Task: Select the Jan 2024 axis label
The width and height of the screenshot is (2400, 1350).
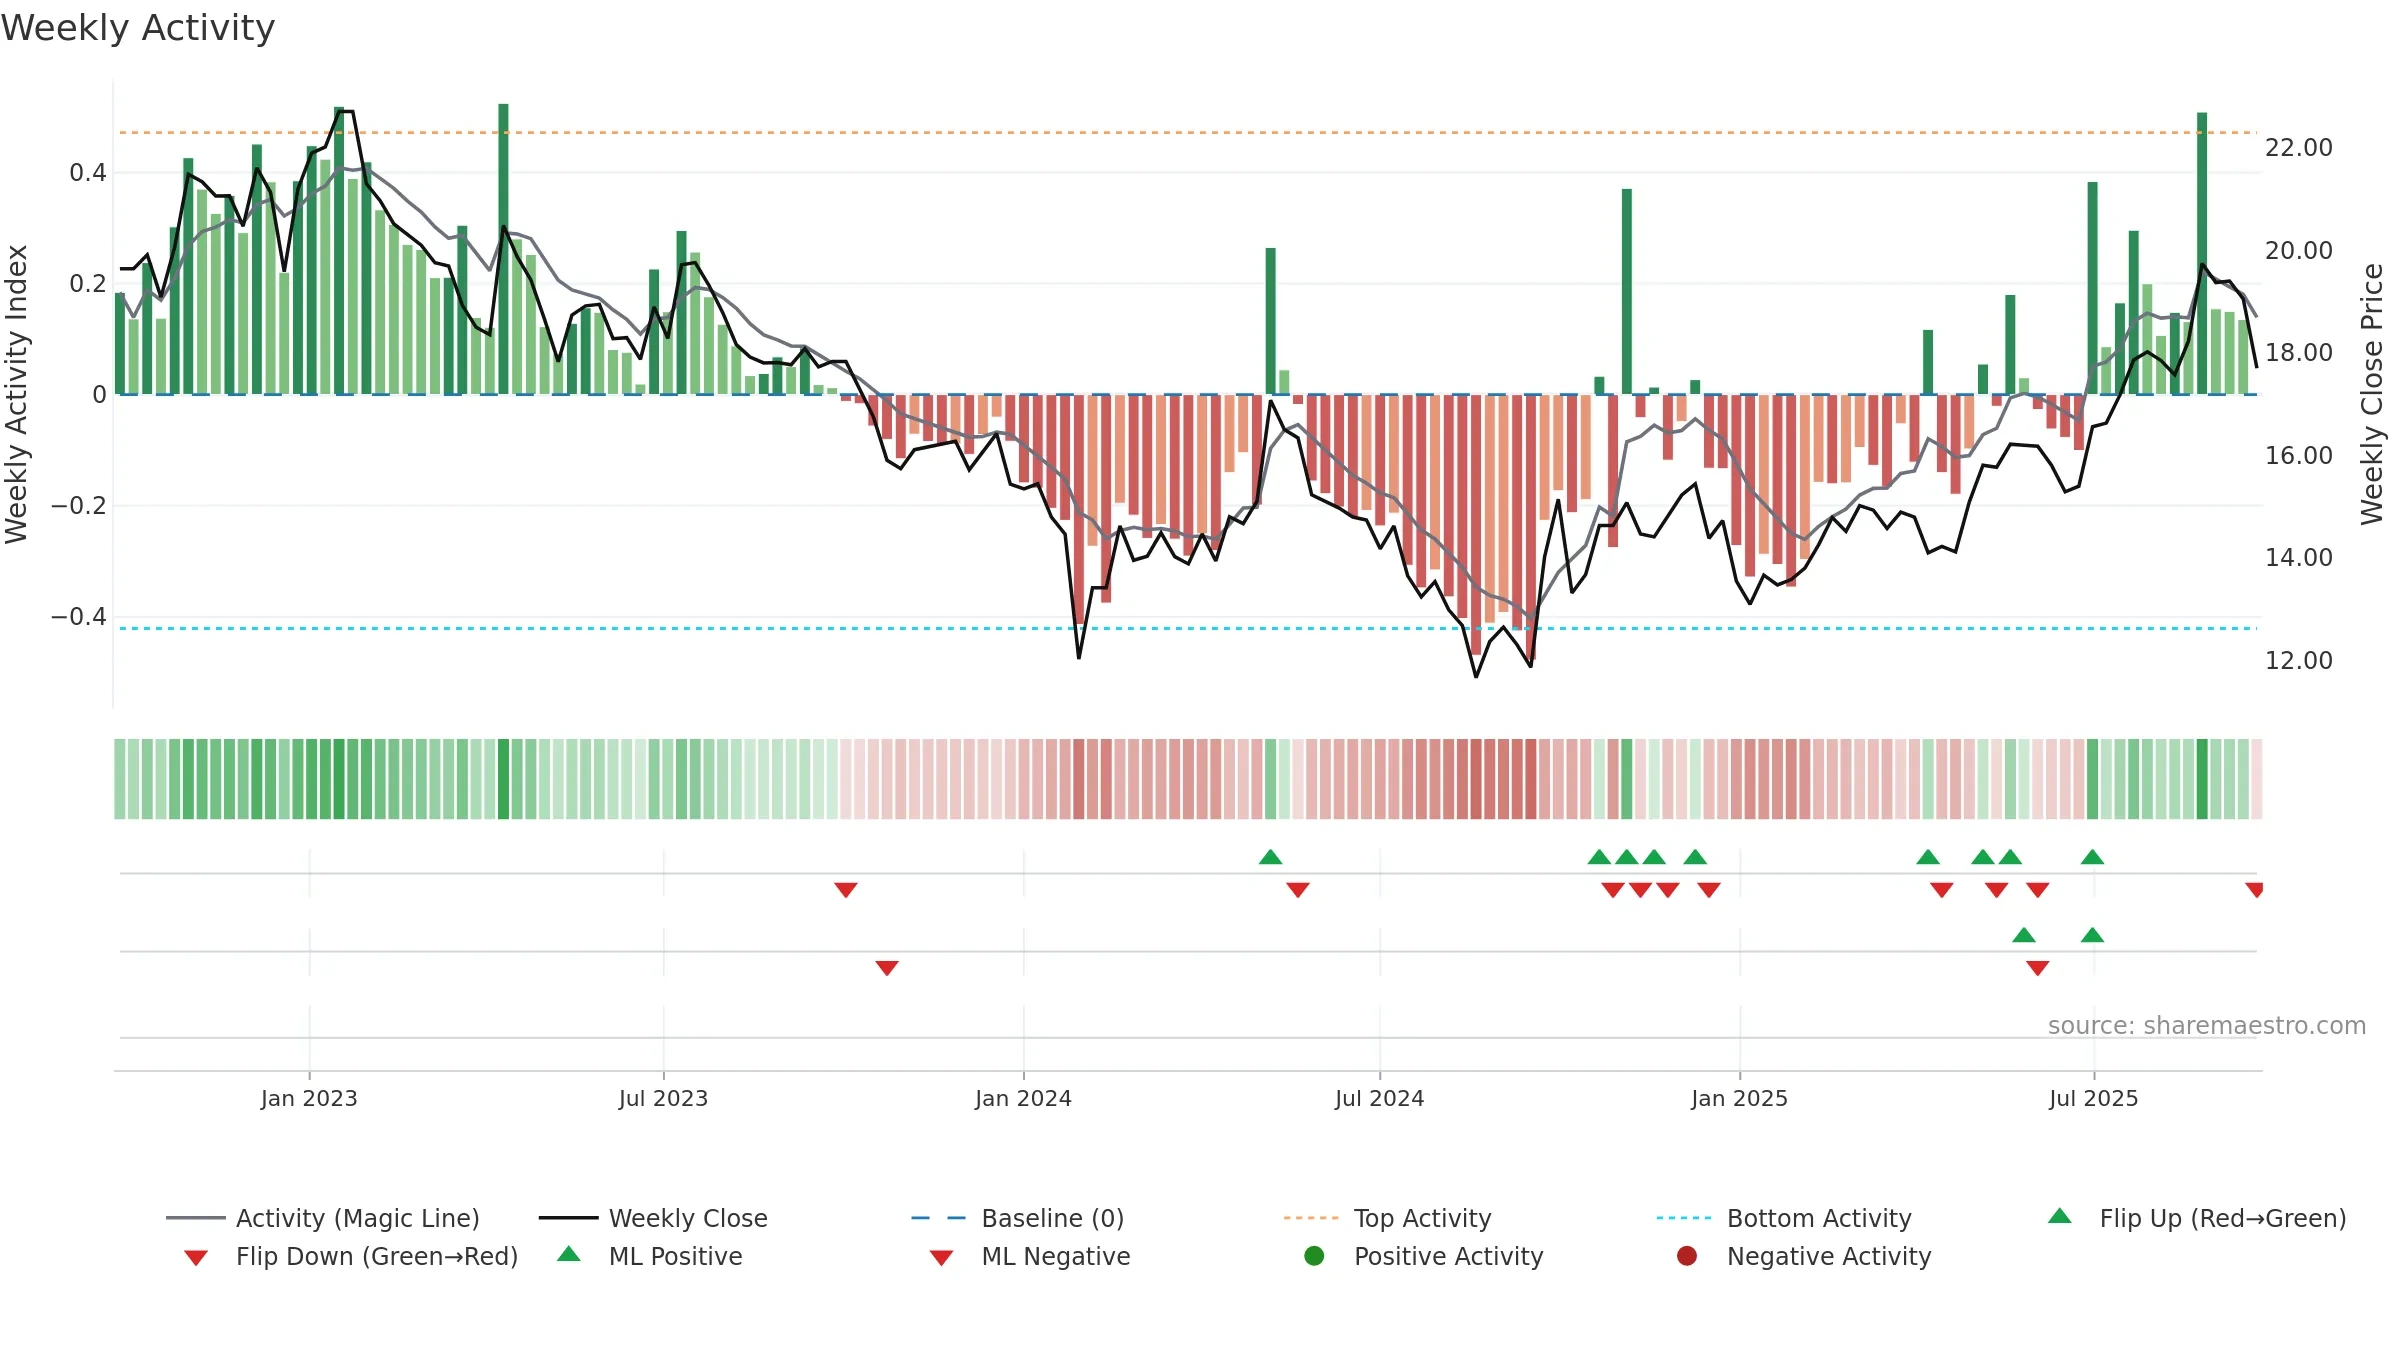Action: 1023,1098
